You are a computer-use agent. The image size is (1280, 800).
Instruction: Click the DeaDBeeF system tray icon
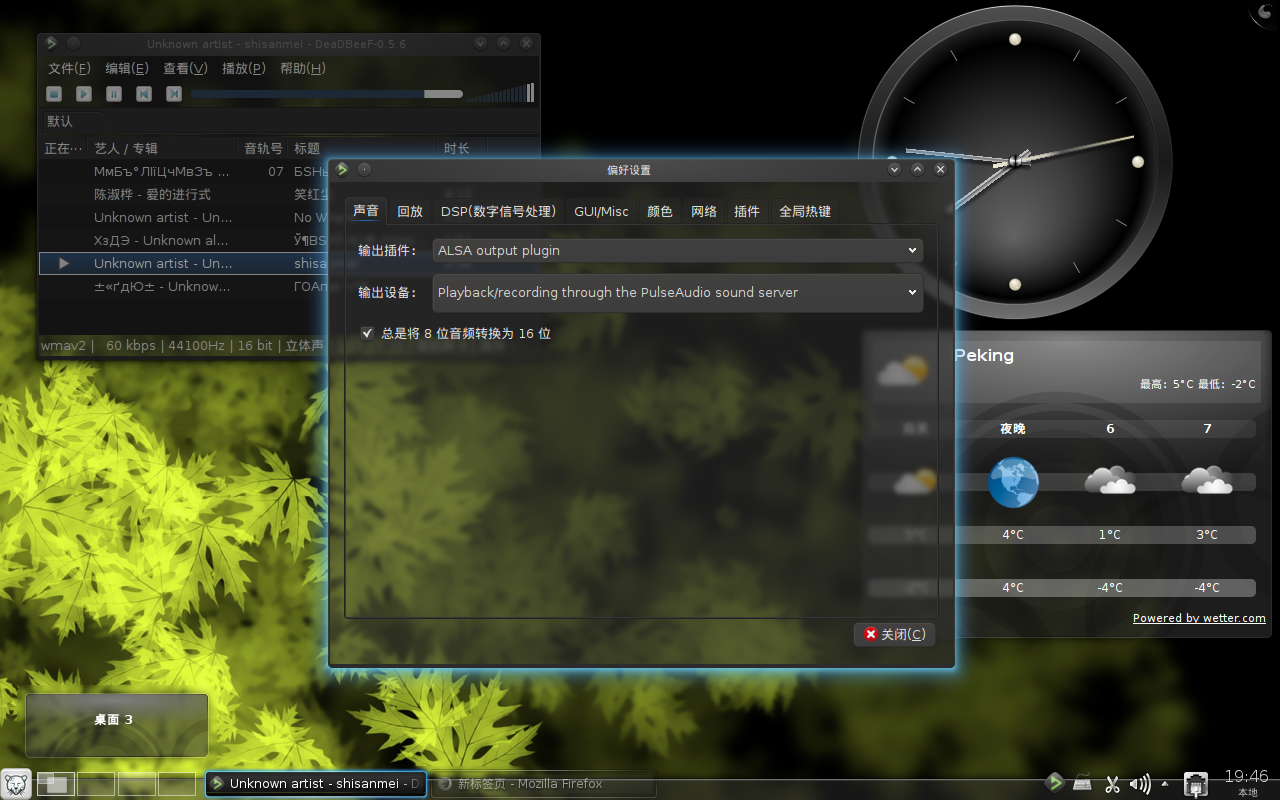click(1054, 783)
